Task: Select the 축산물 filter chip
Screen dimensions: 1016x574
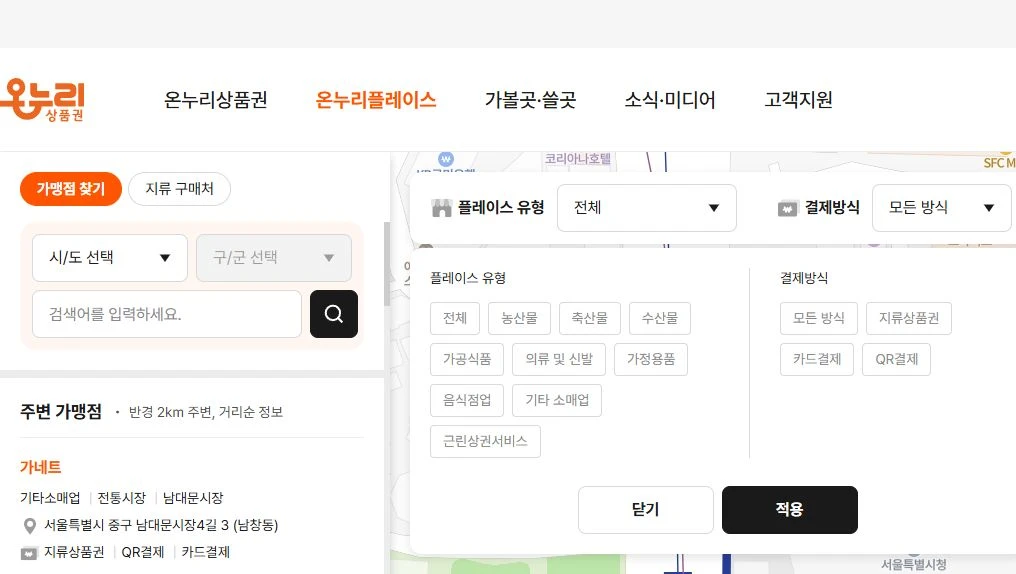Action: pos(590,318)
